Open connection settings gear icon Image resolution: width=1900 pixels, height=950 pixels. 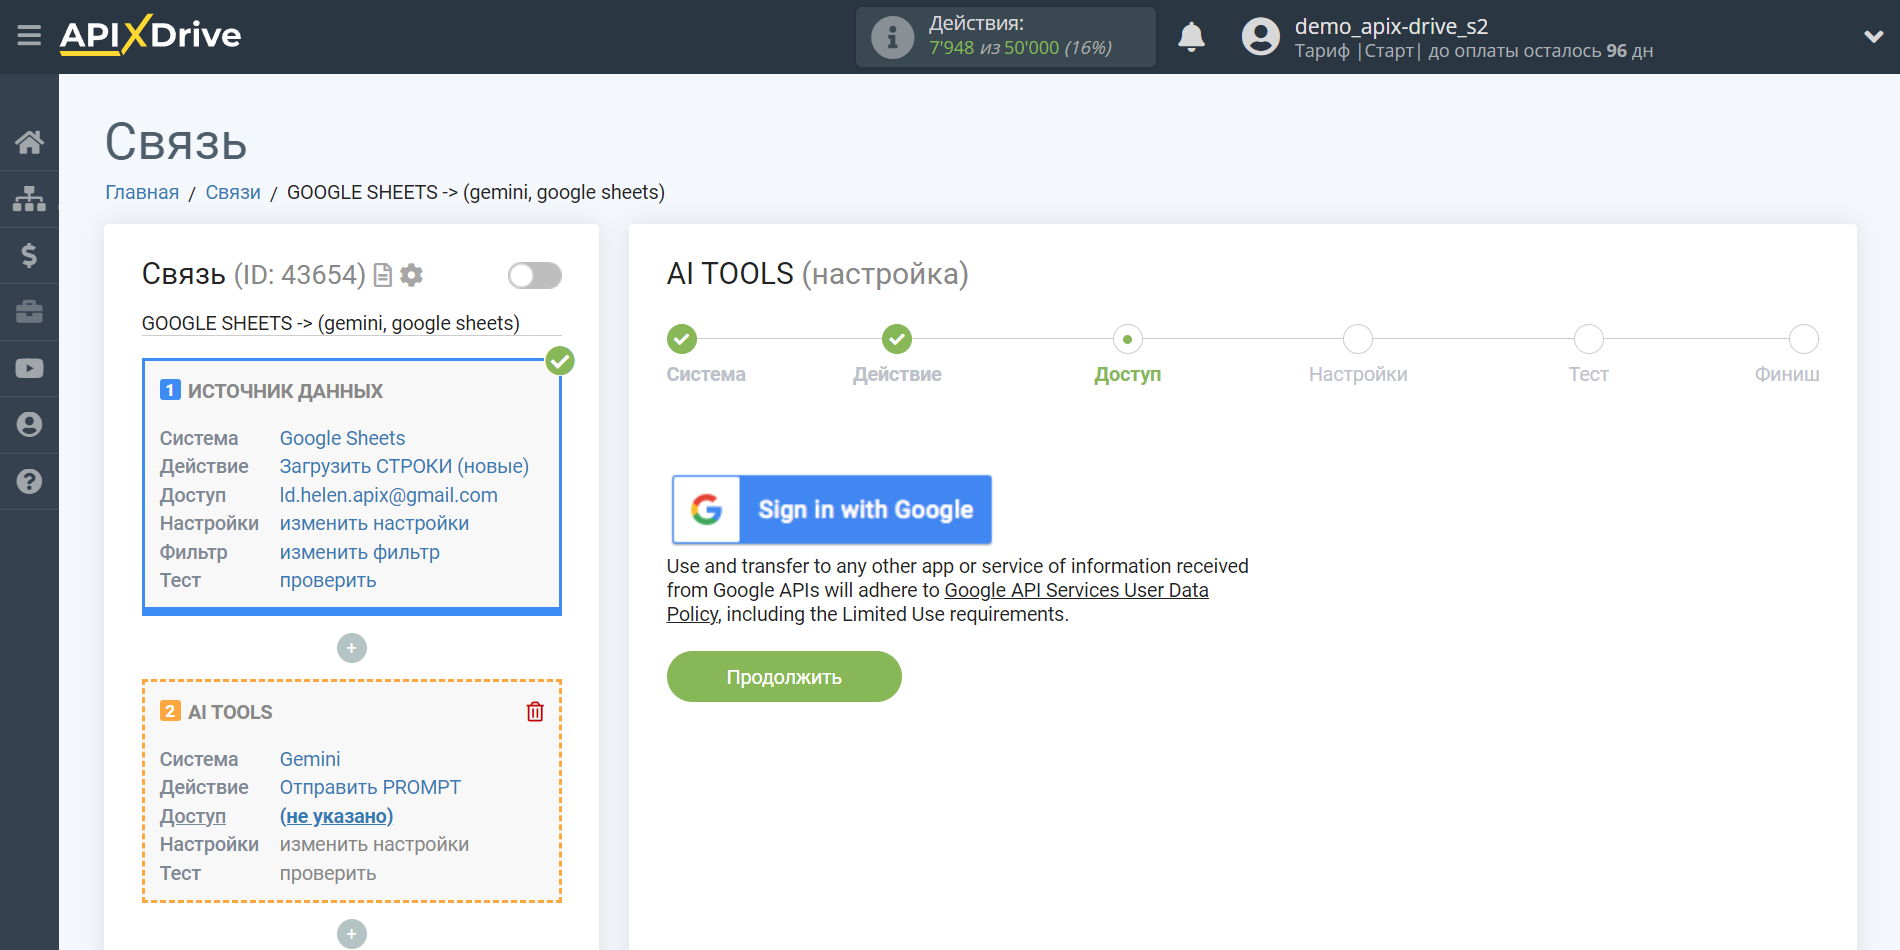pos(411,275)
